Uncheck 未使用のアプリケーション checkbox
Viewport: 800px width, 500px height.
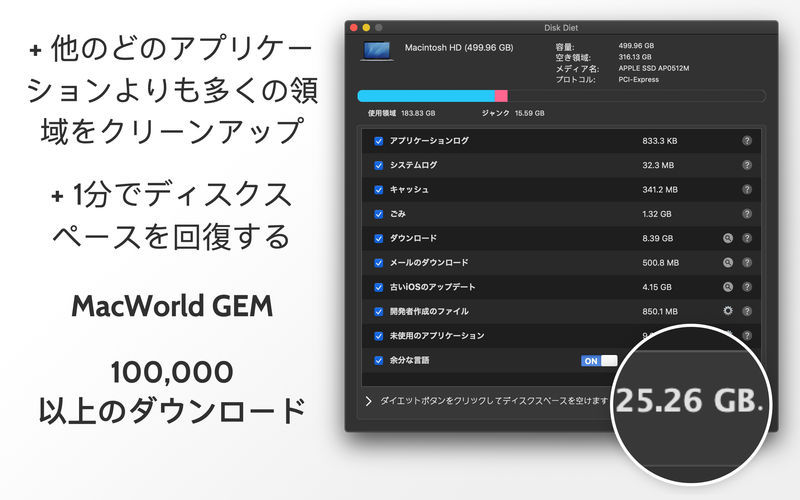tap(379, 336)
